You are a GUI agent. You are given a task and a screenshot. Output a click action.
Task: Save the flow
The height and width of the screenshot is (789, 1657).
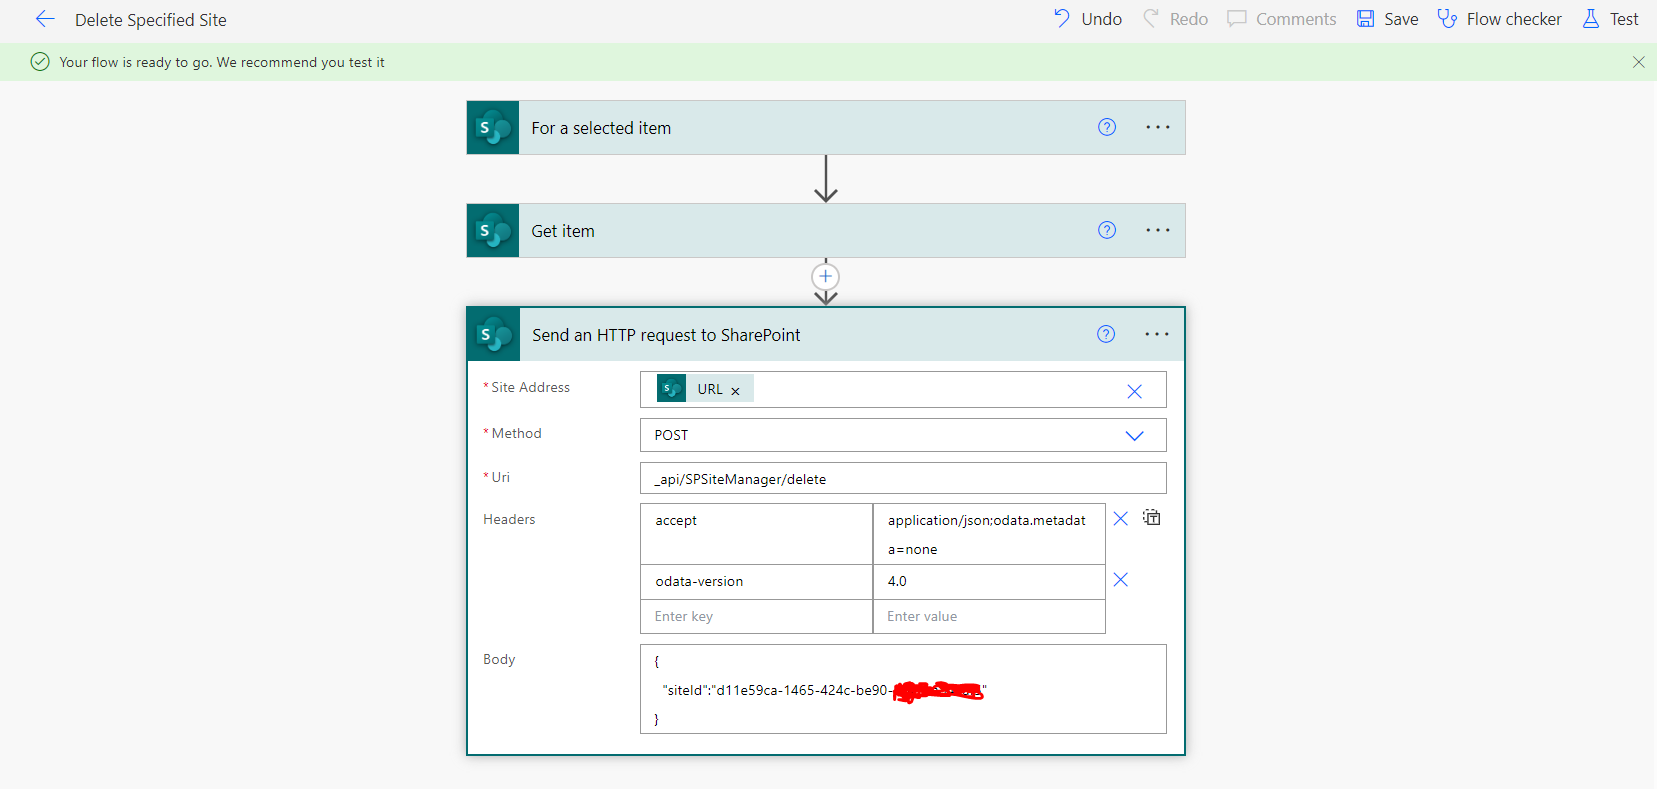point(1388,19)
